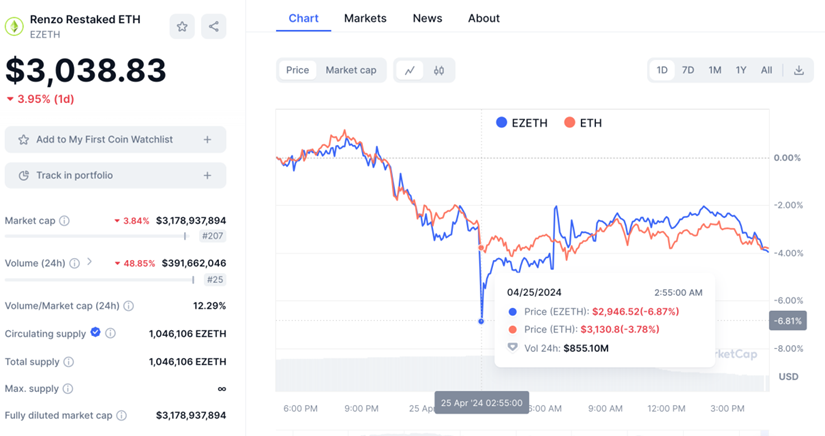Click Circulating supply info icon

[111, 333]
